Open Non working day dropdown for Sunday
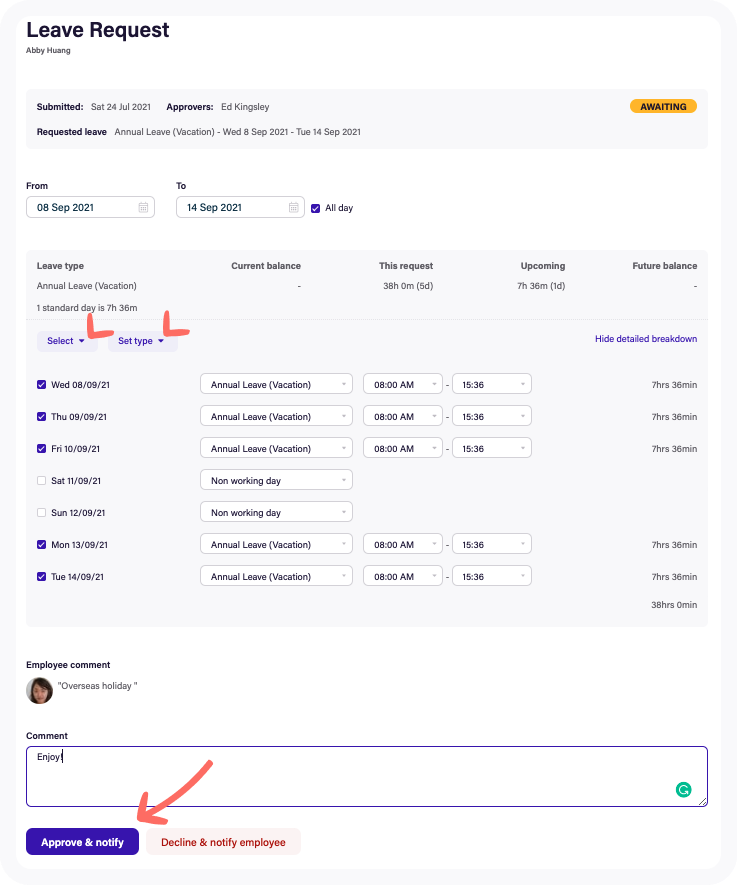Image resolution: width=737 pixels, height=885 pixels. tap(276, 513)
